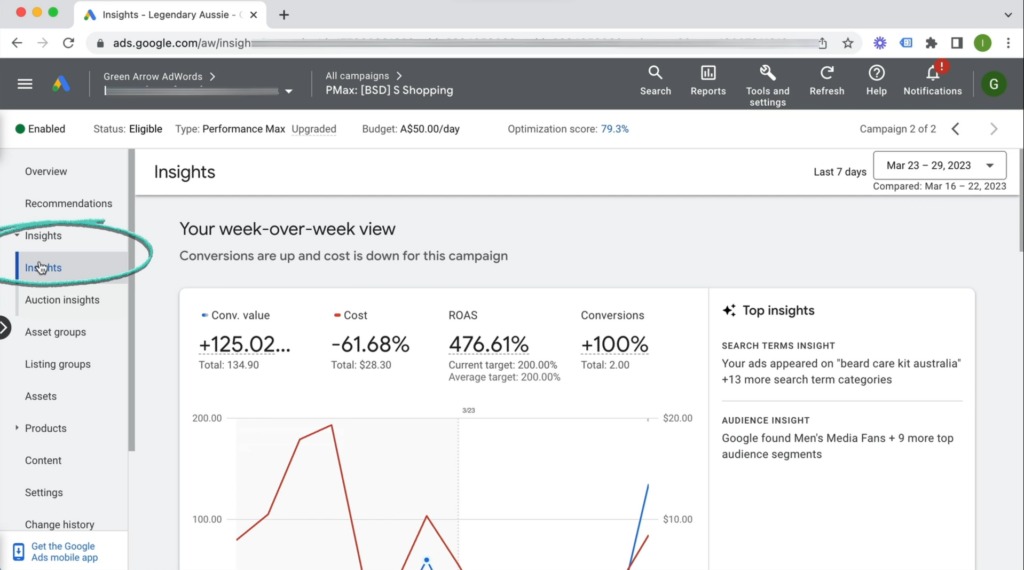Viewport: 1024px width, 570px height.
Task: Click the Budget A$50.00/day text
Action: (x=411, y=129)
